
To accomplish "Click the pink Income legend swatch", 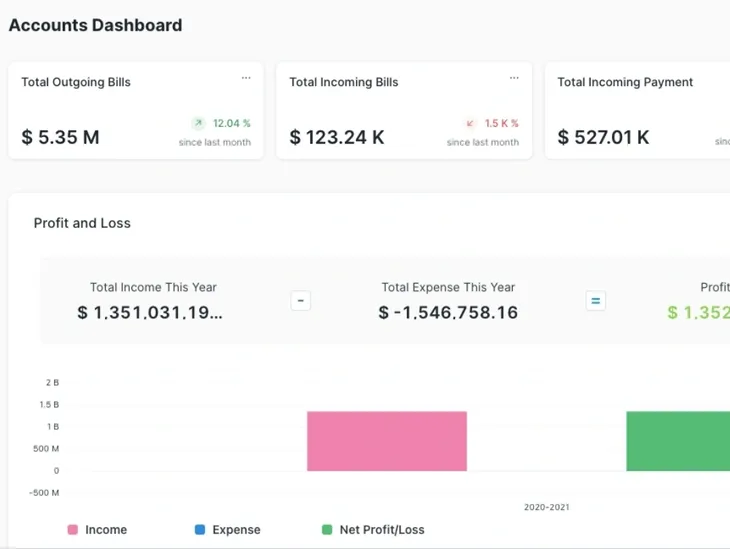I will pos(73,529).
